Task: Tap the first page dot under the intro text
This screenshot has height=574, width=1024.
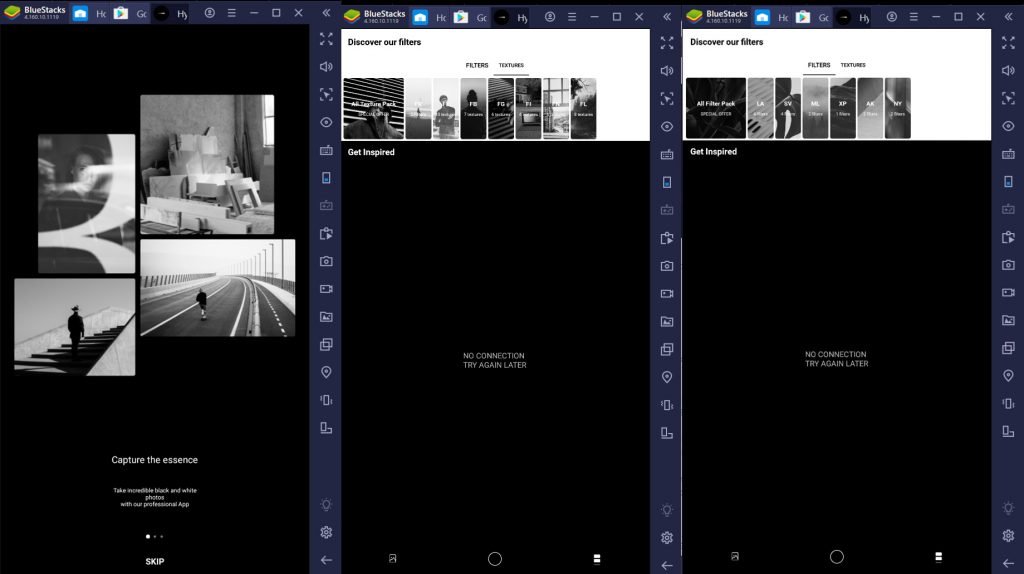Action: point(148,537)
